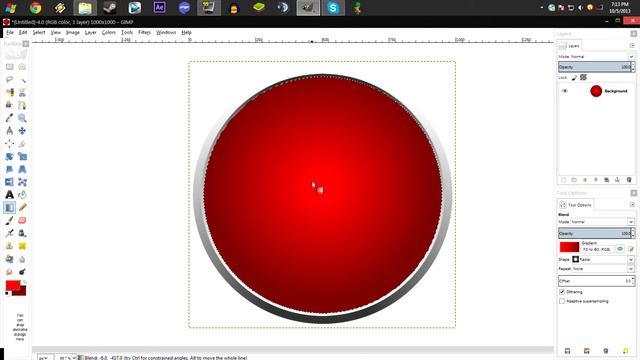Open the Layer menu
The height and width of the screenshot is (360, 640).
(x=90, y=32)
